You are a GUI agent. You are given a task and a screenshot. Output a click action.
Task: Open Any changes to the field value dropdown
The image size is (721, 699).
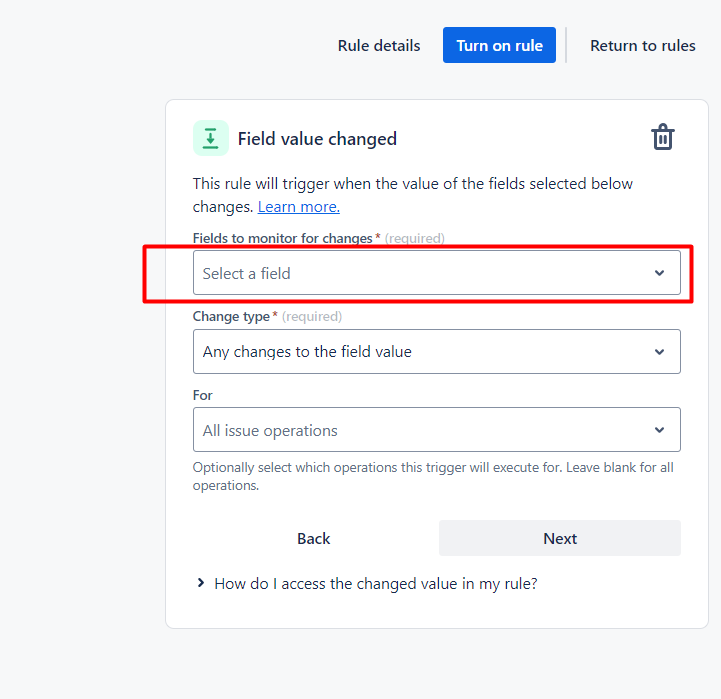(420, 352)
